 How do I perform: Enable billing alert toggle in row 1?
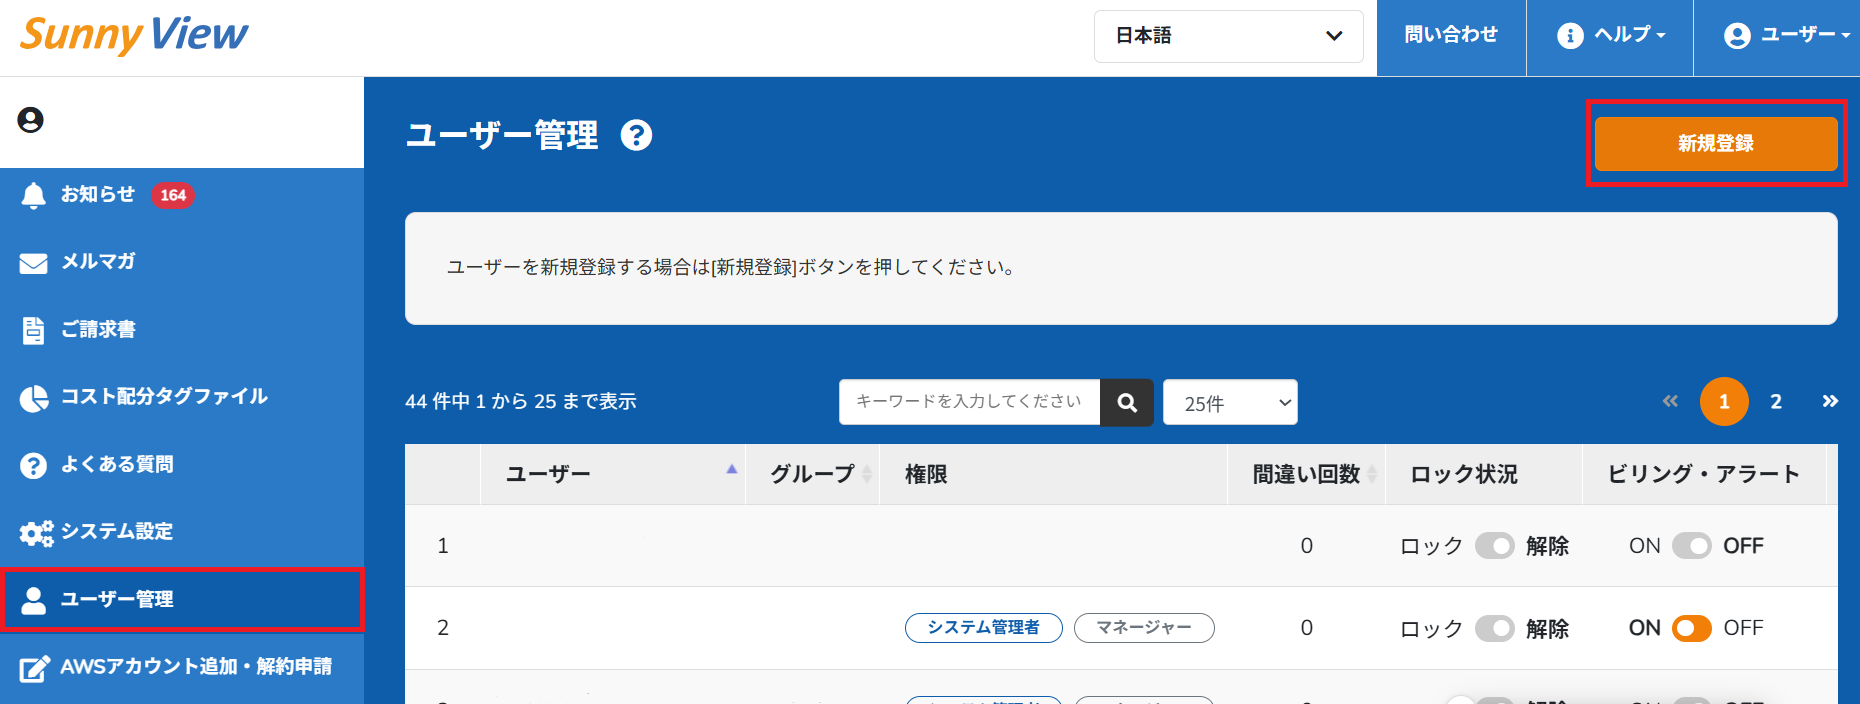1691,546
